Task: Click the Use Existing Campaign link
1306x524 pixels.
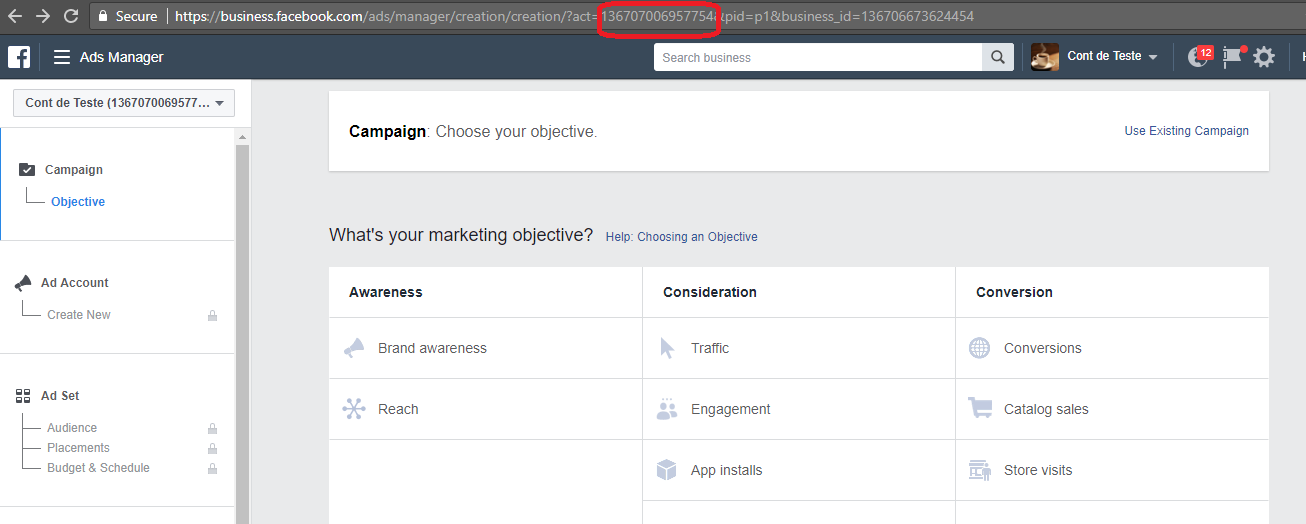Action: tap(1186, 131)
